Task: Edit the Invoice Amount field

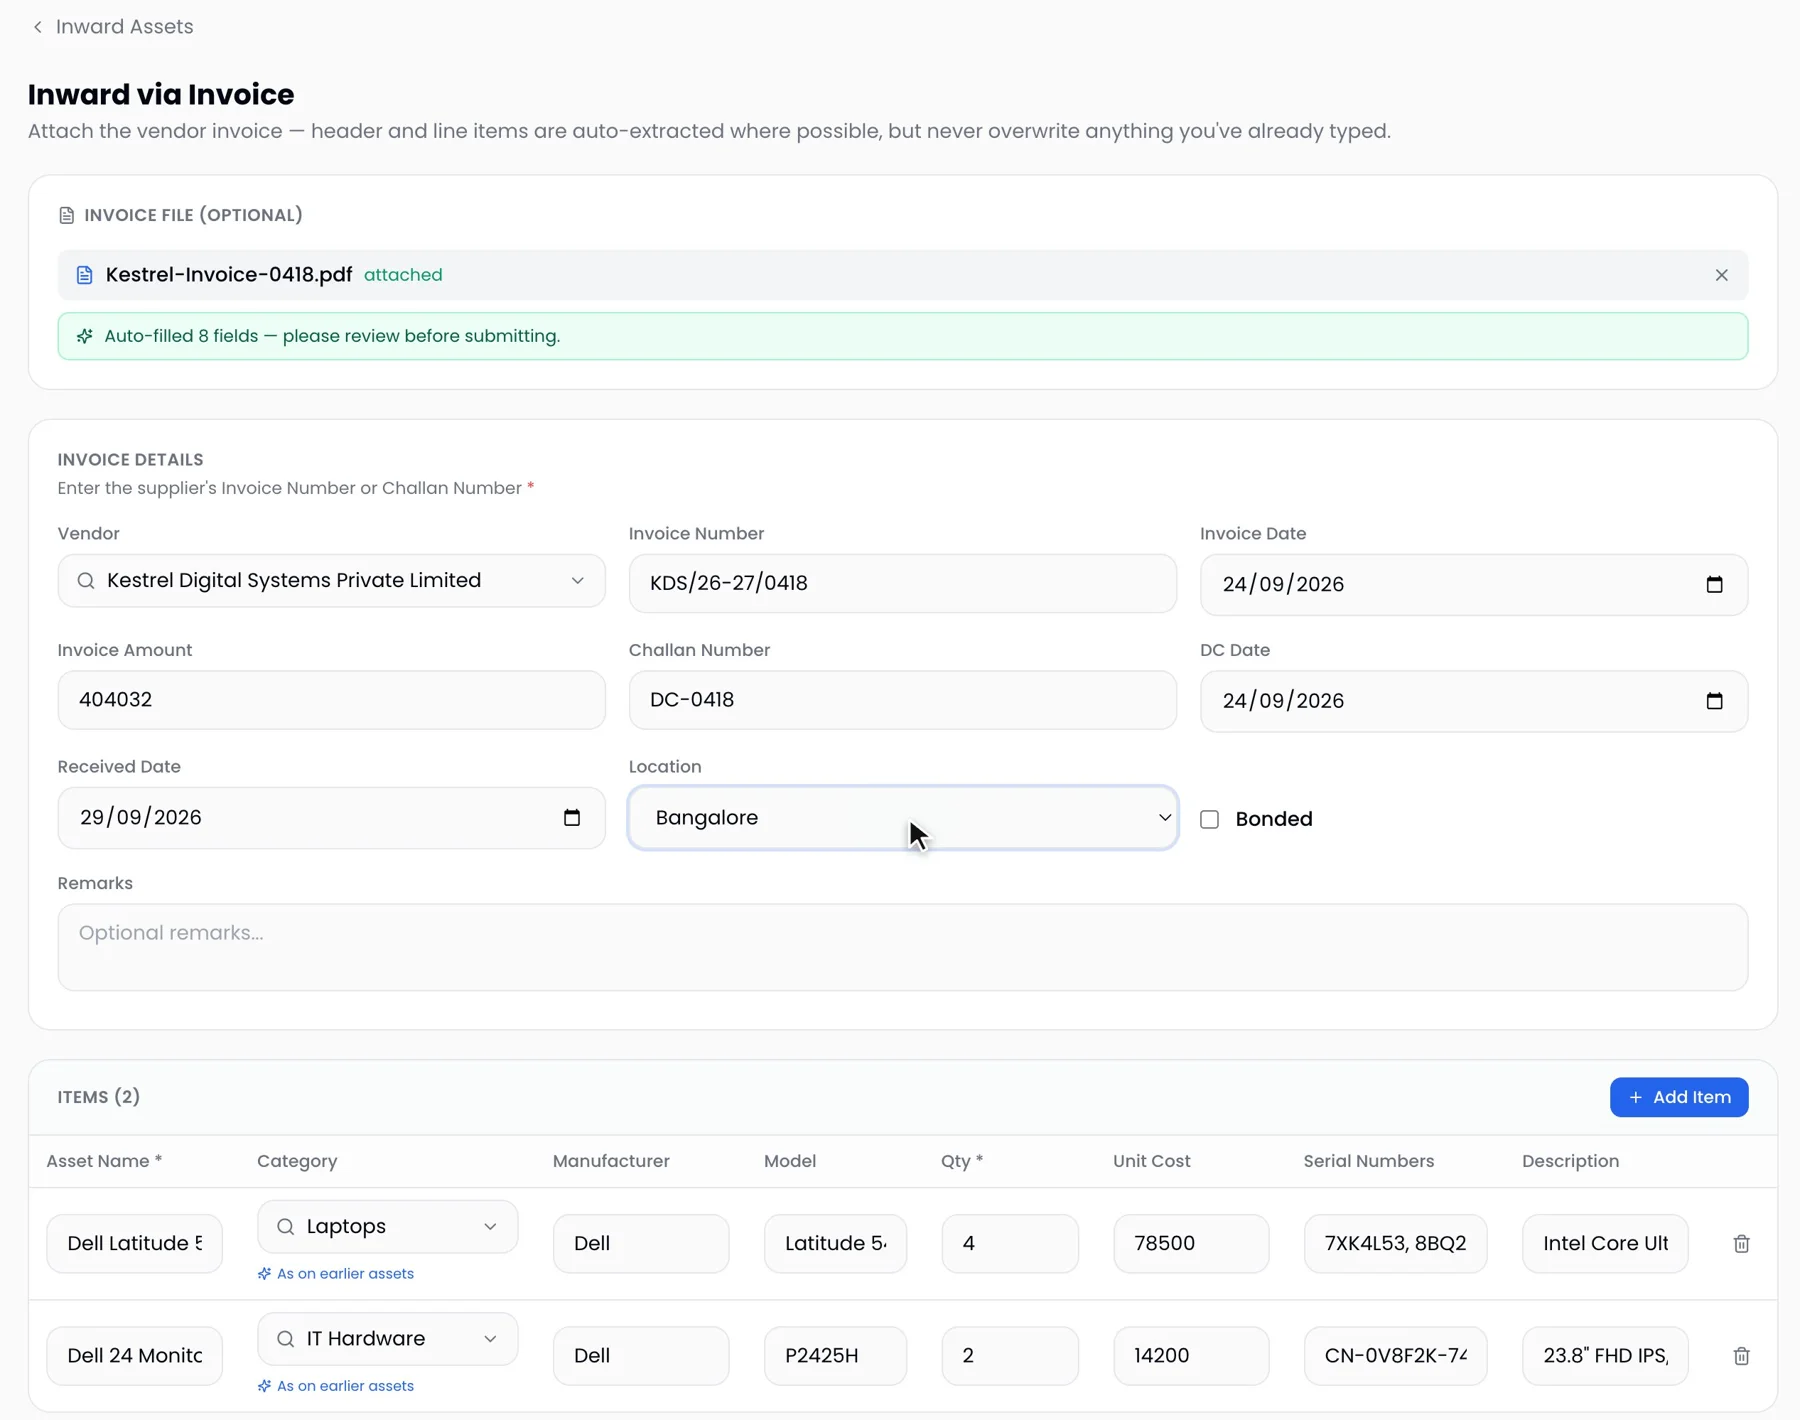Action: (x=331, y=700)
